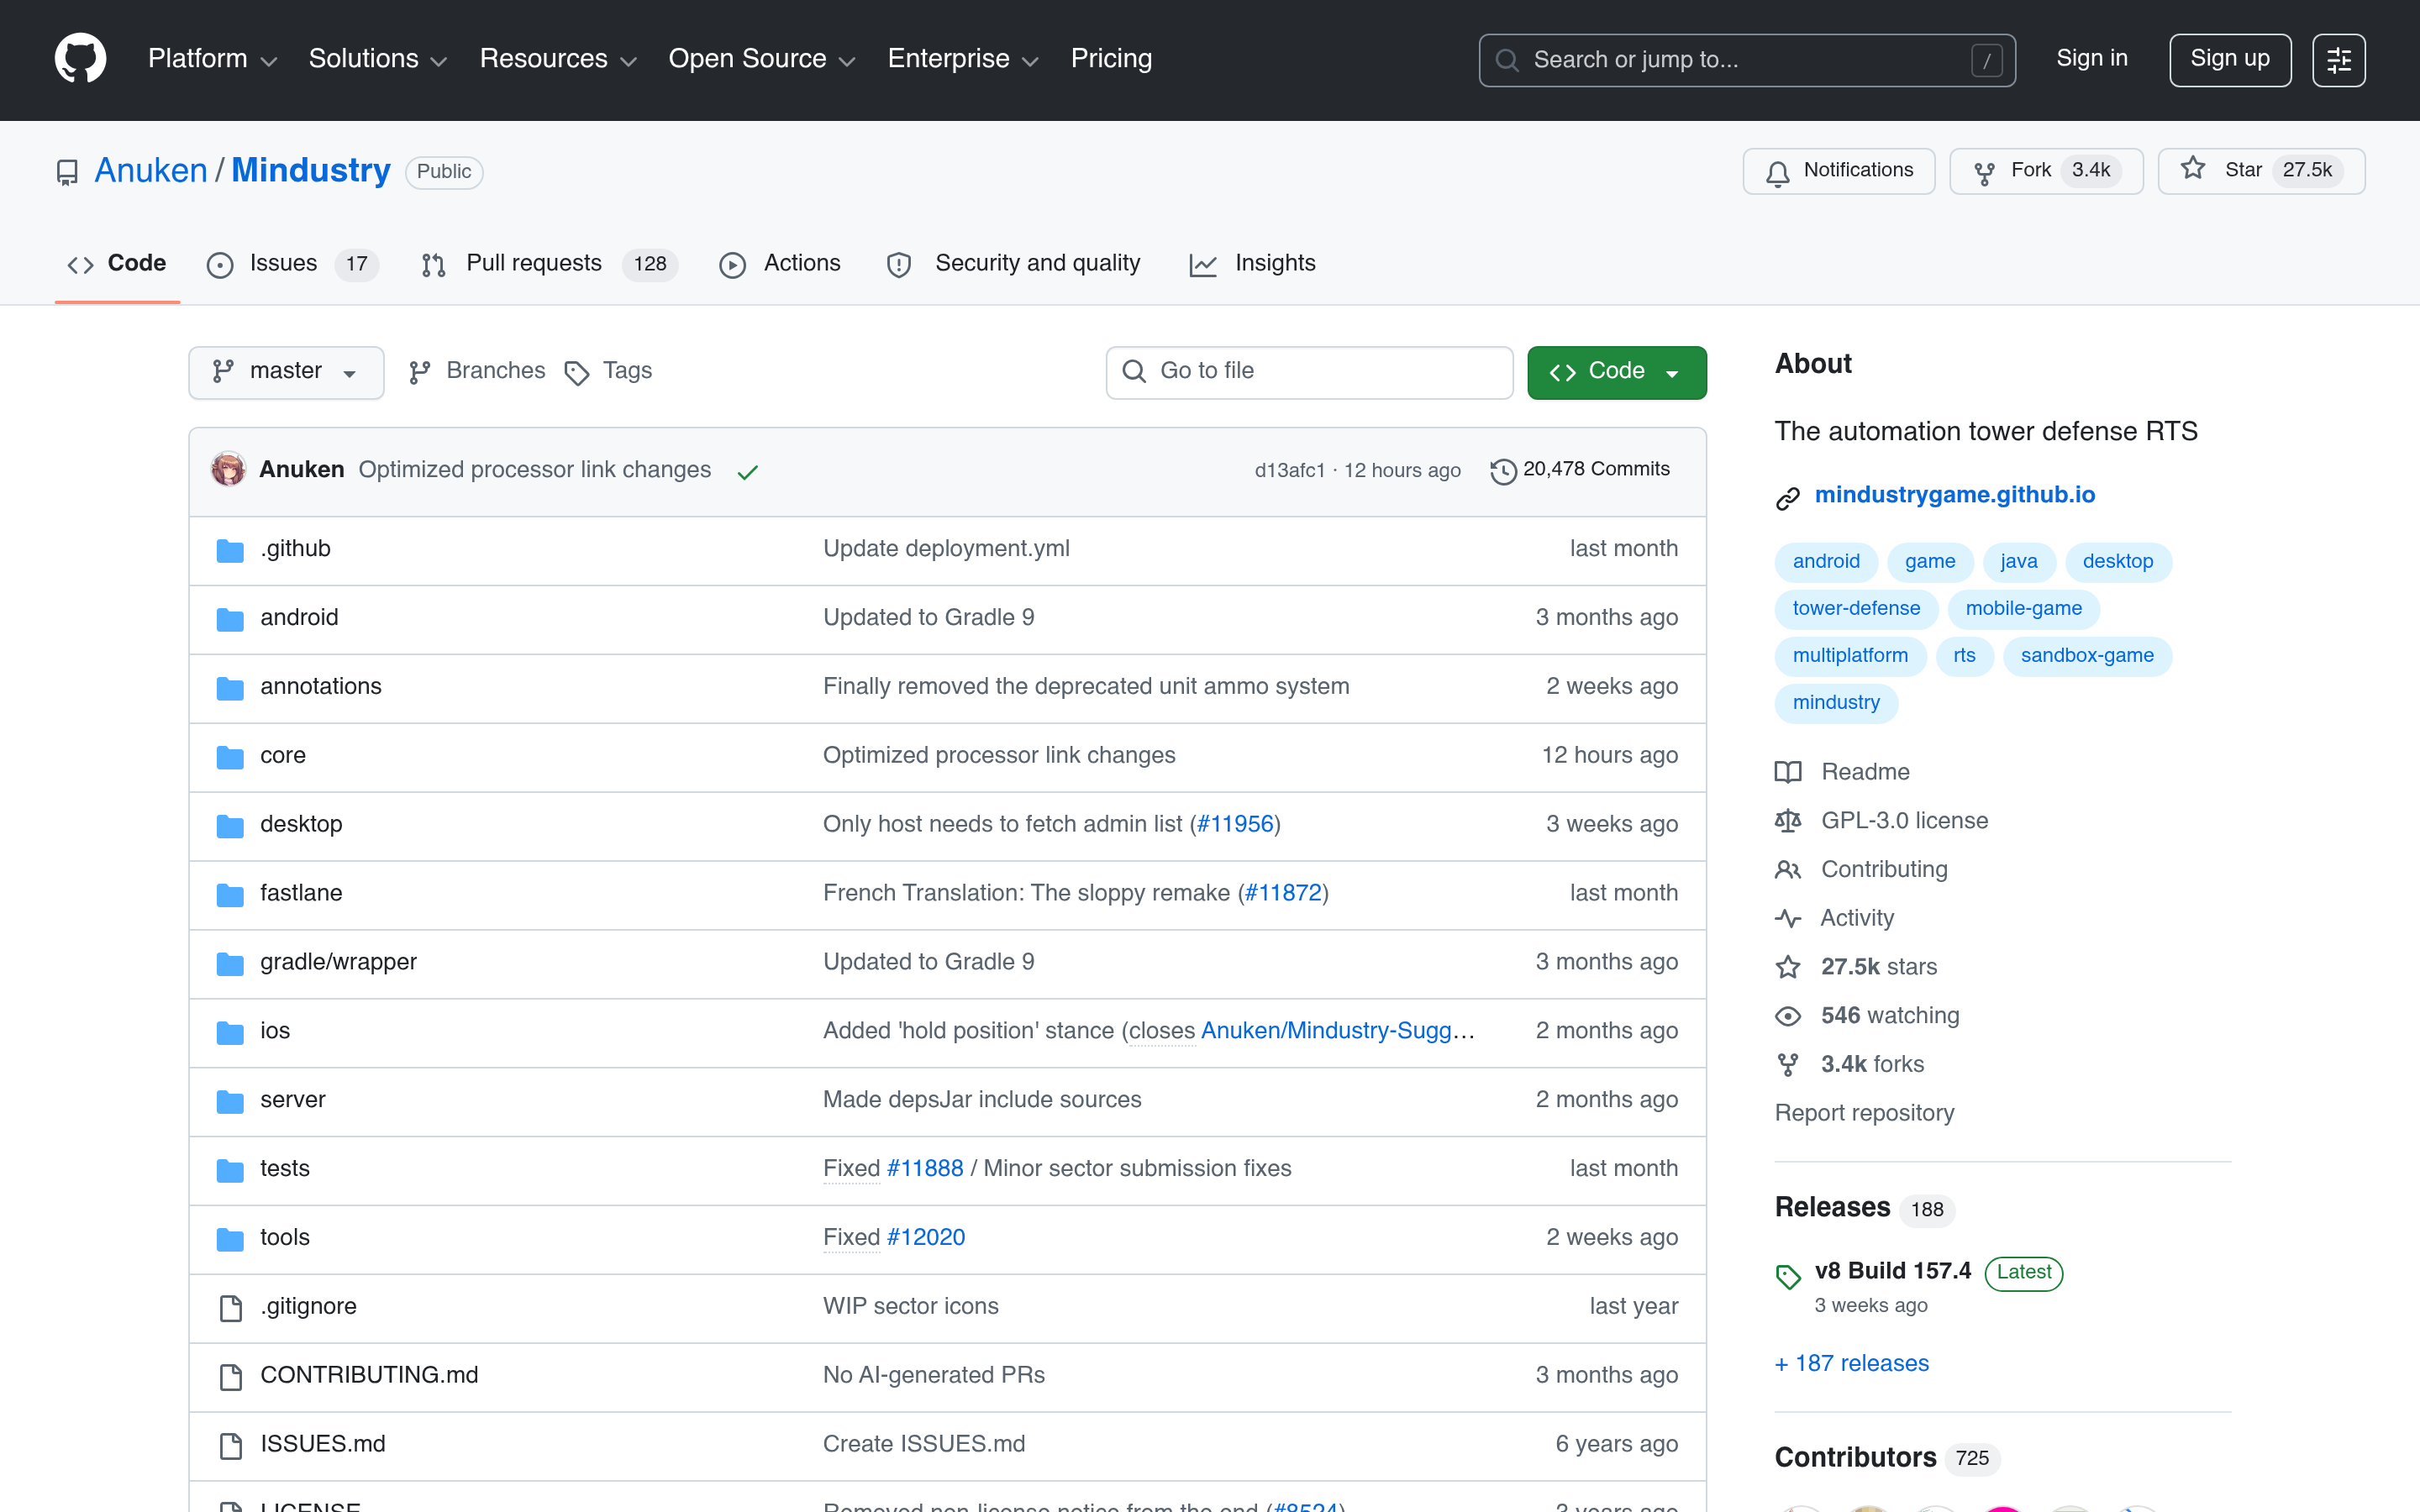Click the Fork icon button
Screen dimensions: 2420x1512
pos(1984,173)
